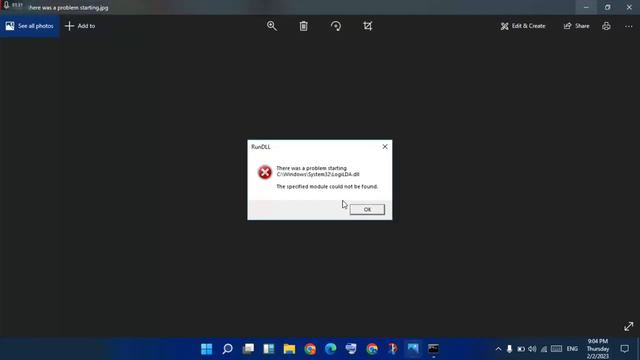Open Task View from the taskbar

[x=248, y=349]
